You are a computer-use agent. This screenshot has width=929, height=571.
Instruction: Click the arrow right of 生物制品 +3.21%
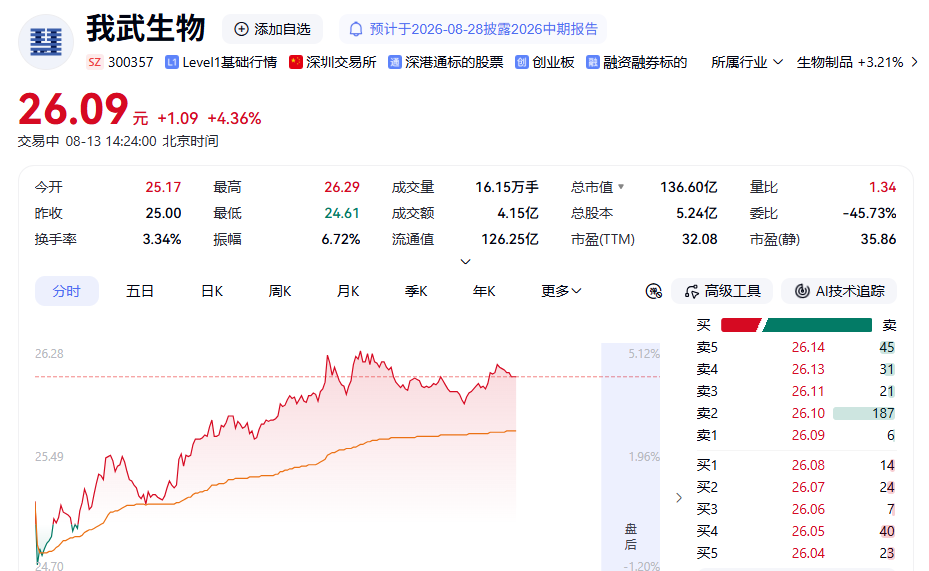click(914, 62)
